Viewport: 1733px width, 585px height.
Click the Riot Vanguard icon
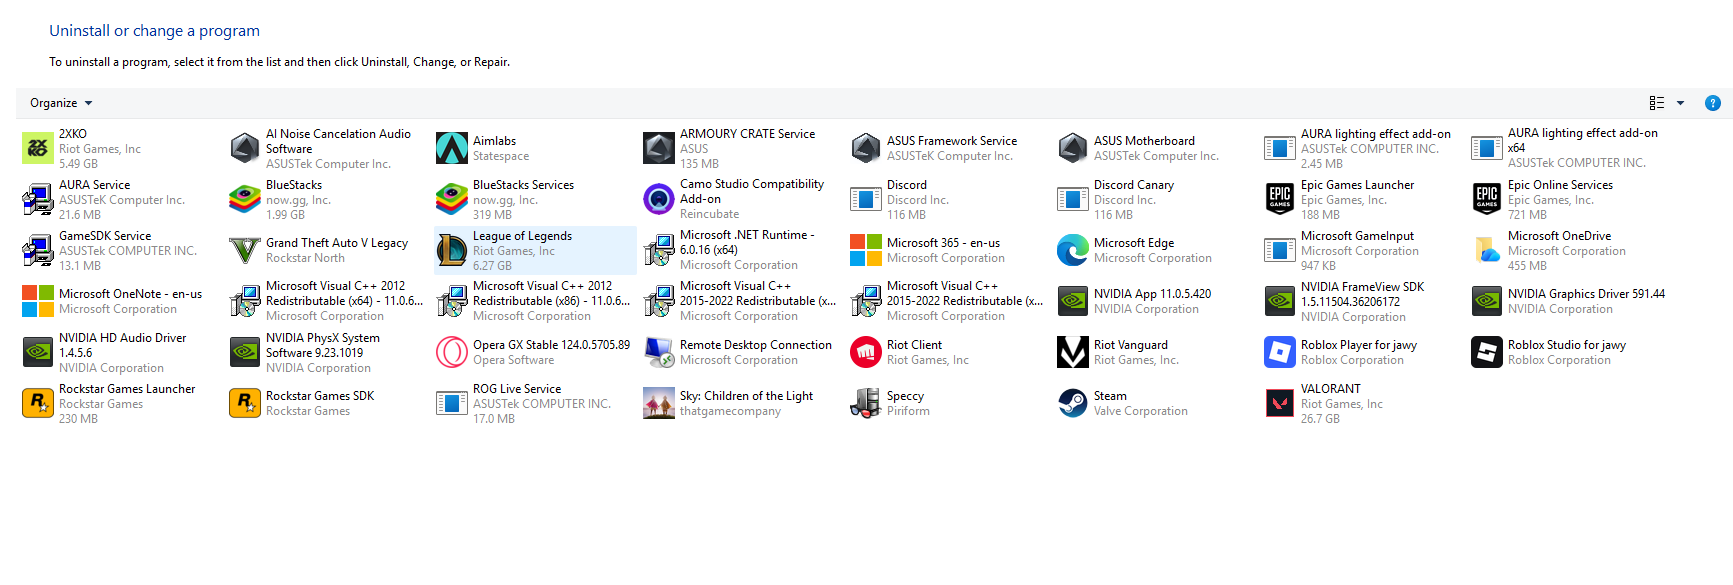pyautogui.click(x=1073, y=352)
